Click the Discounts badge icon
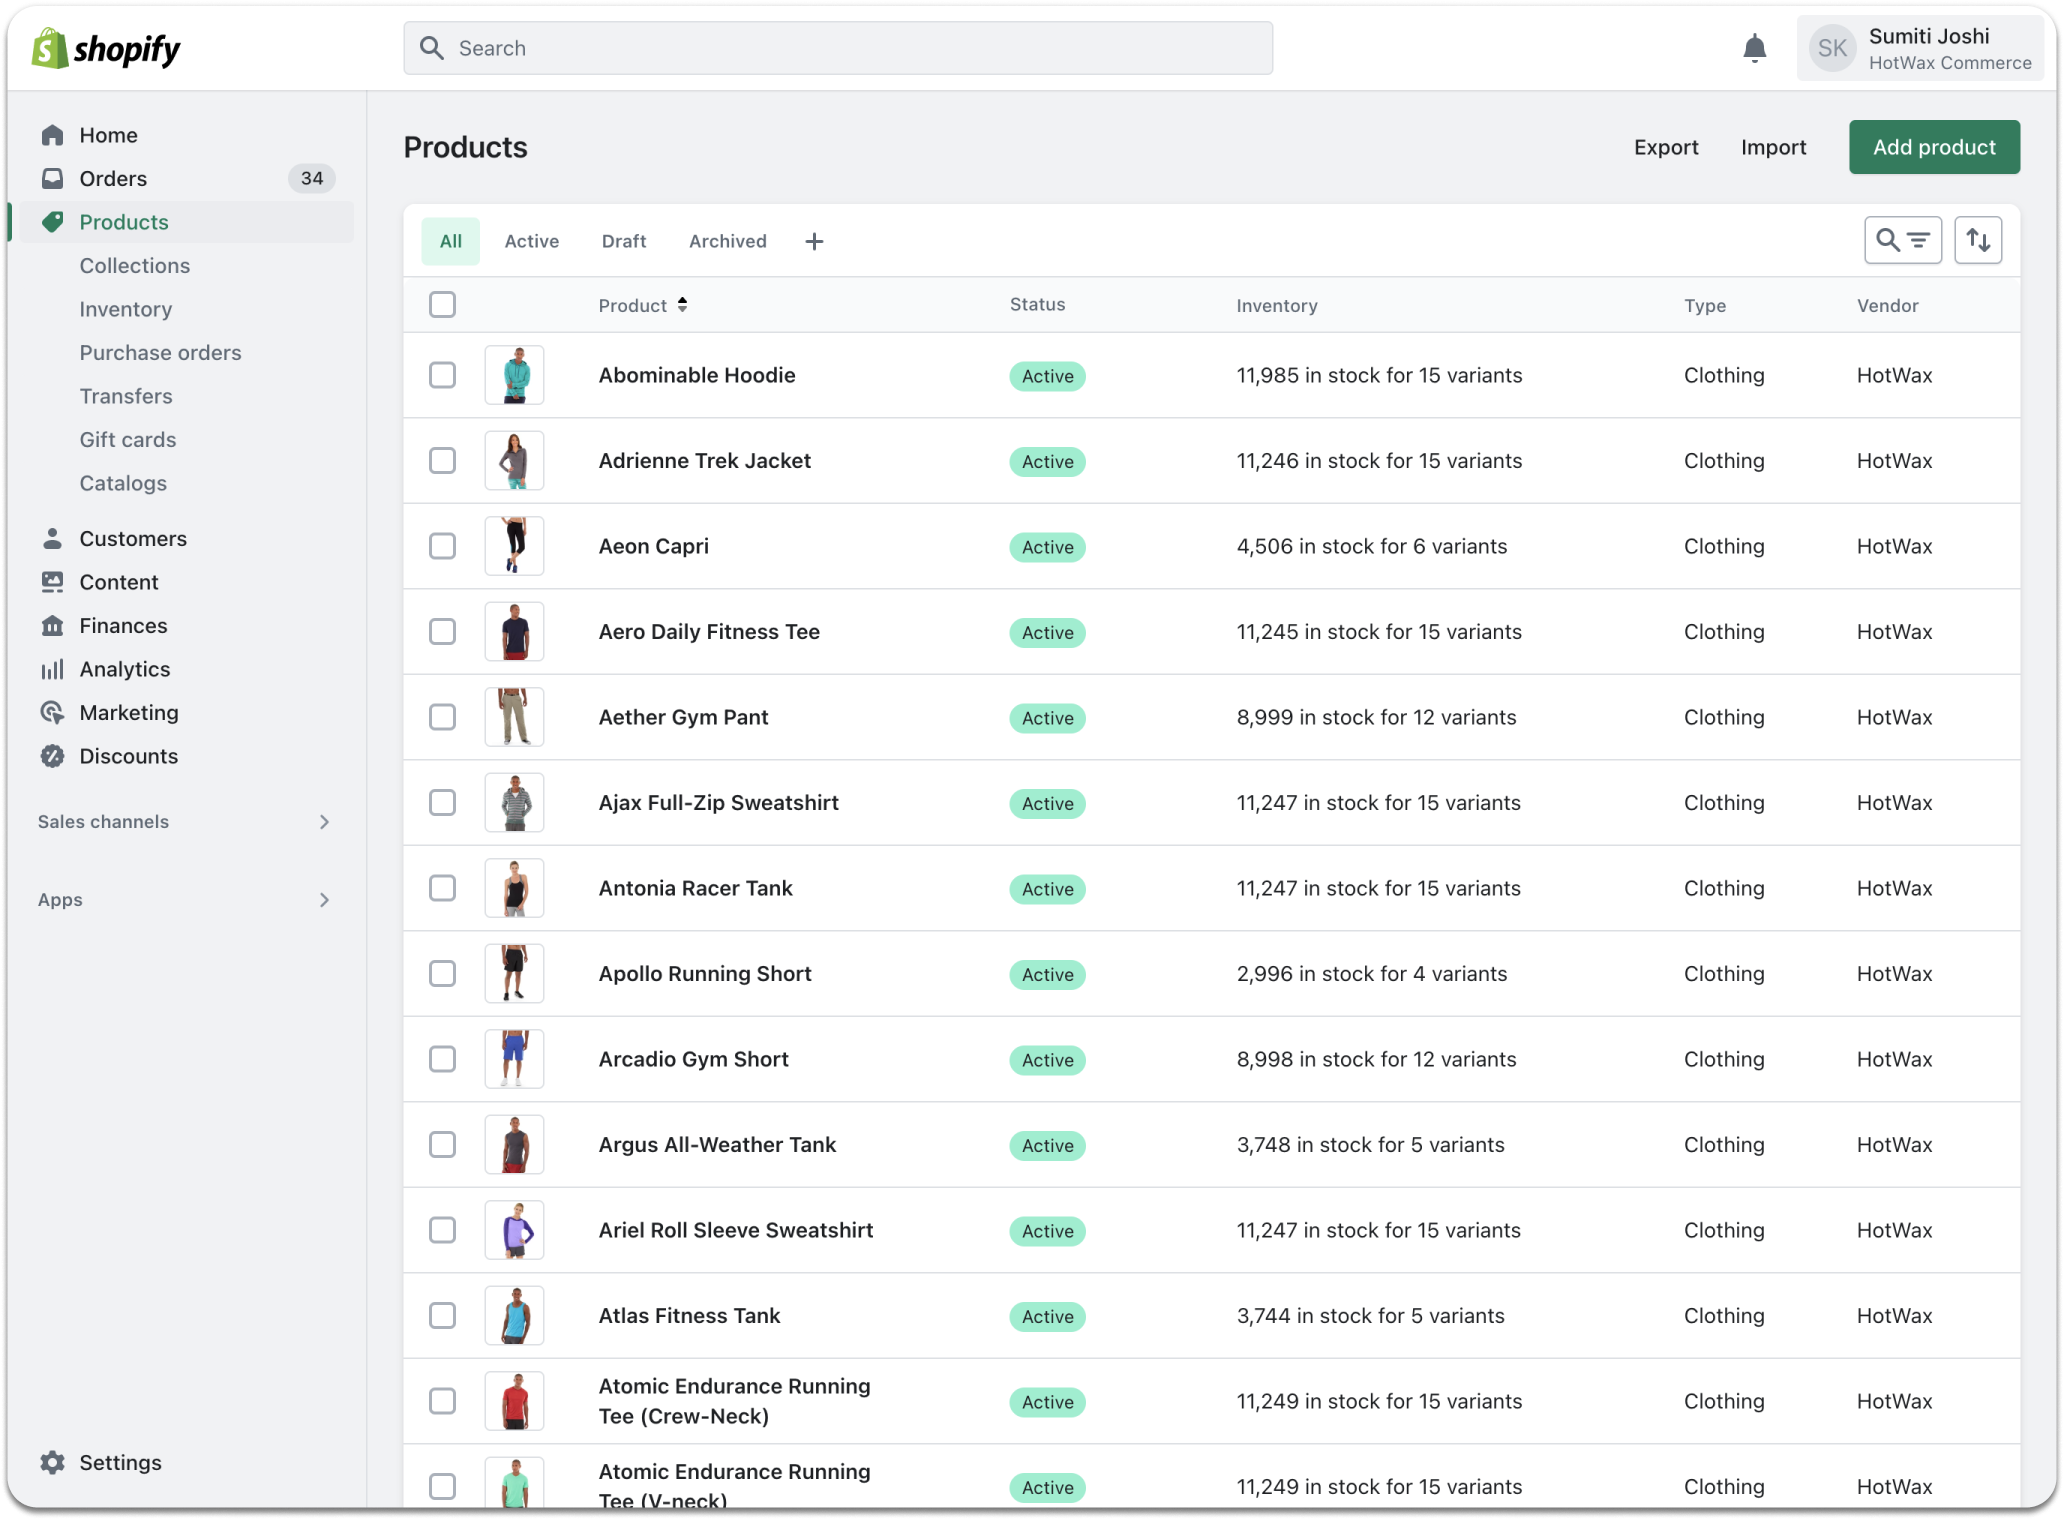 53,756
